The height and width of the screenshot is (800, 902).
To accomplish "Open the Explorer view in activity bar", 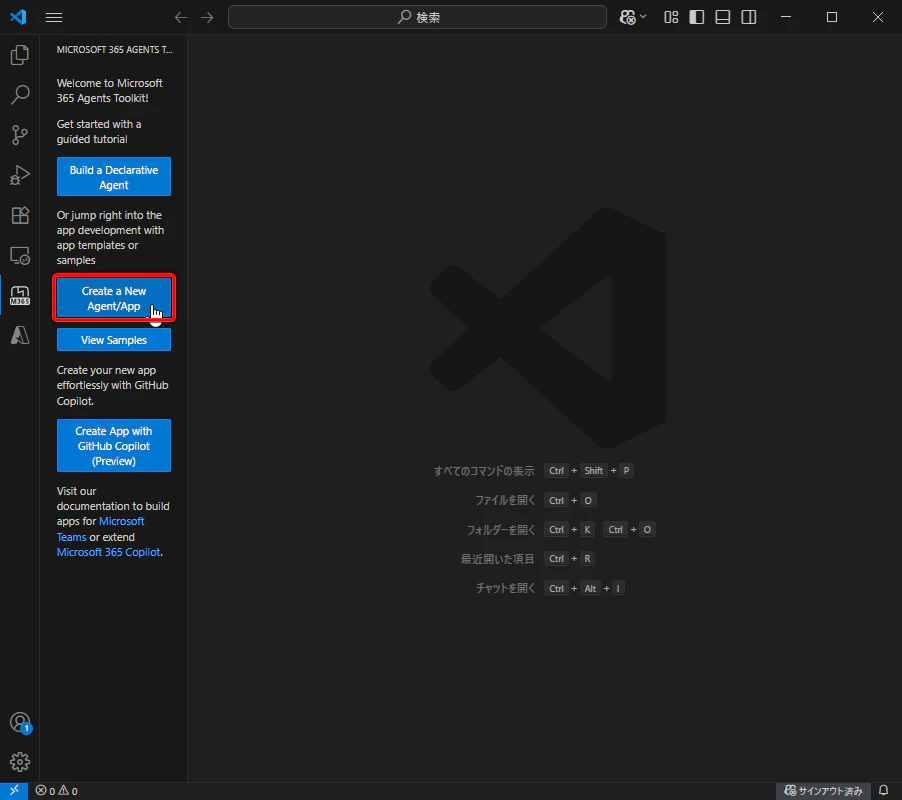I will pos(20,55).
